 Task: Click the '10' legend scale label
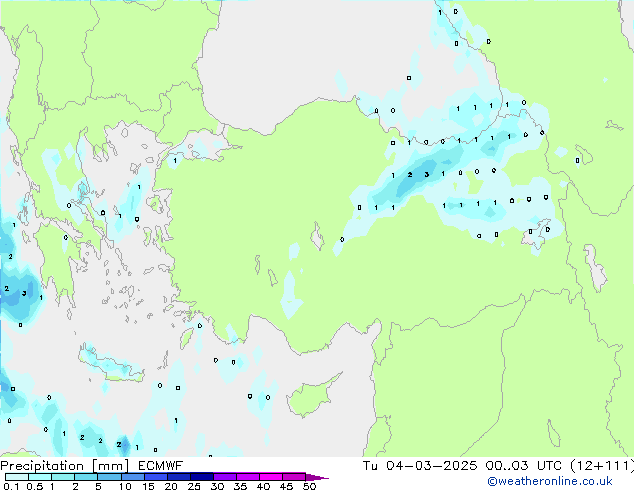[125, 486]
